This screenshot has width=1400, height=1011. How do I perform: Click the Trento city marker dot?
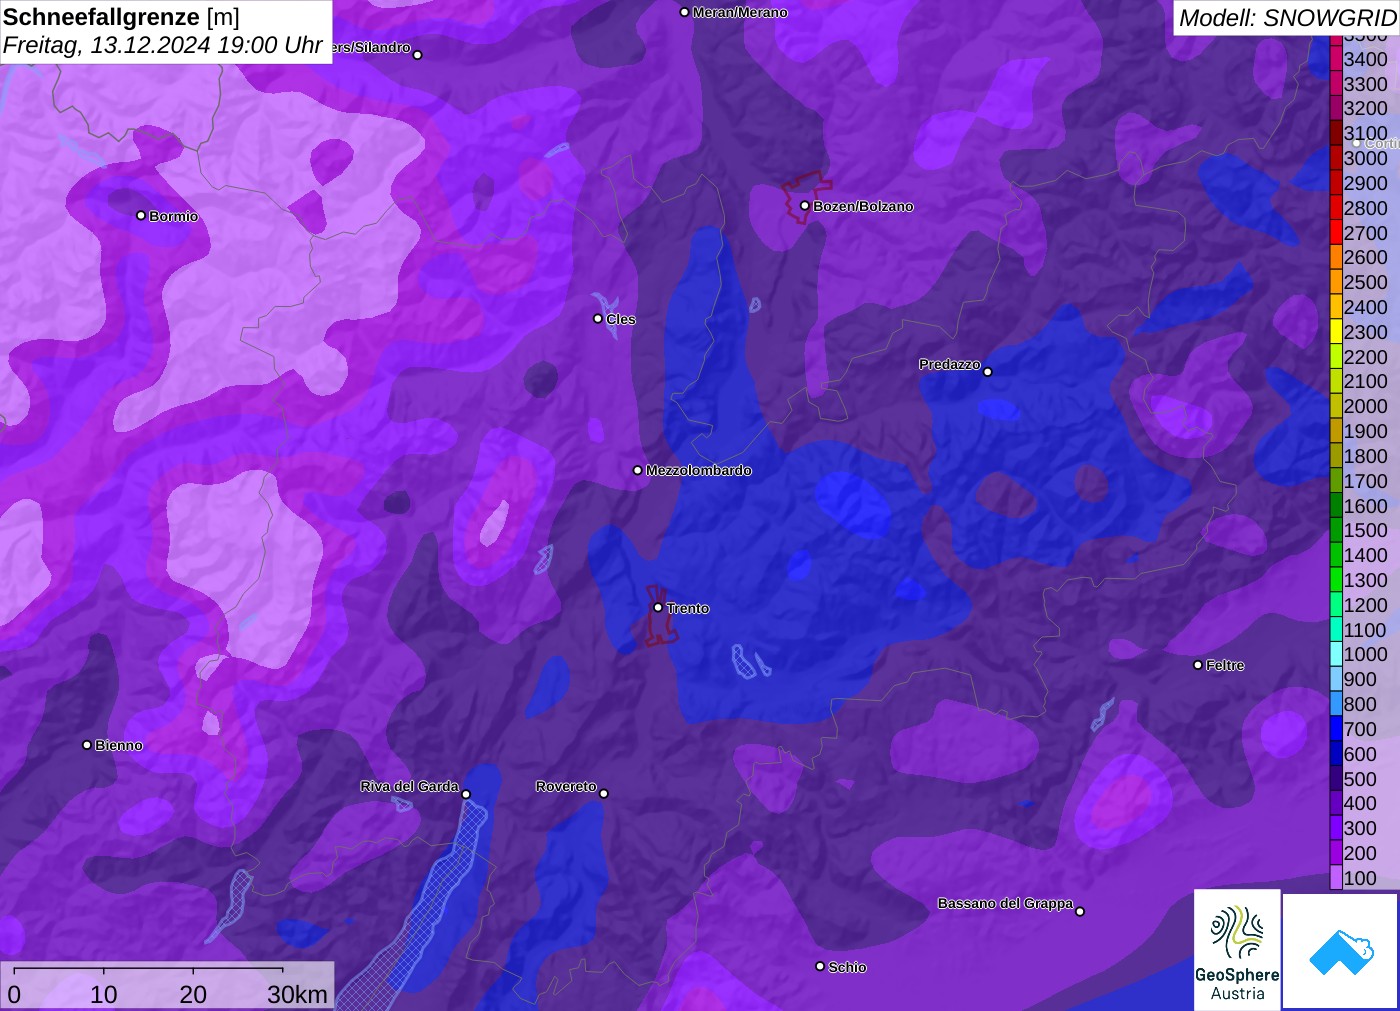pyautogui.click(x=658, y=607)
